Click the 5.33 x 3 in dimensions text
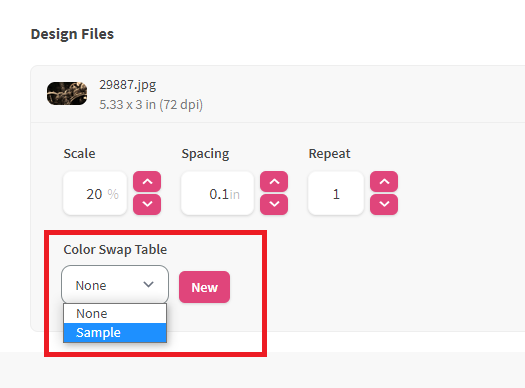The height and width of the screenshot is (388, 525). click(x=151, y=105)
